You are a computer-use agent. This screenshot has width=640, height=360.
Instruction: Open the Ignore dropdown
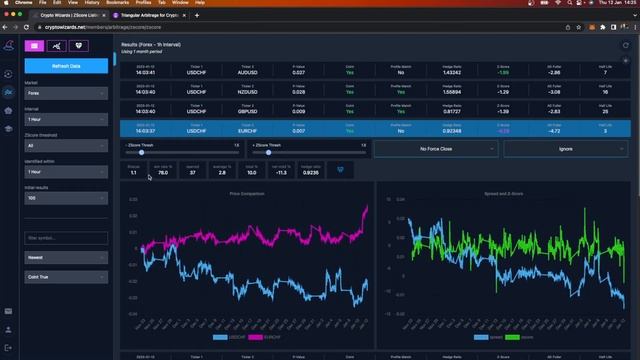pyautogui.click(x=565, y=149)
